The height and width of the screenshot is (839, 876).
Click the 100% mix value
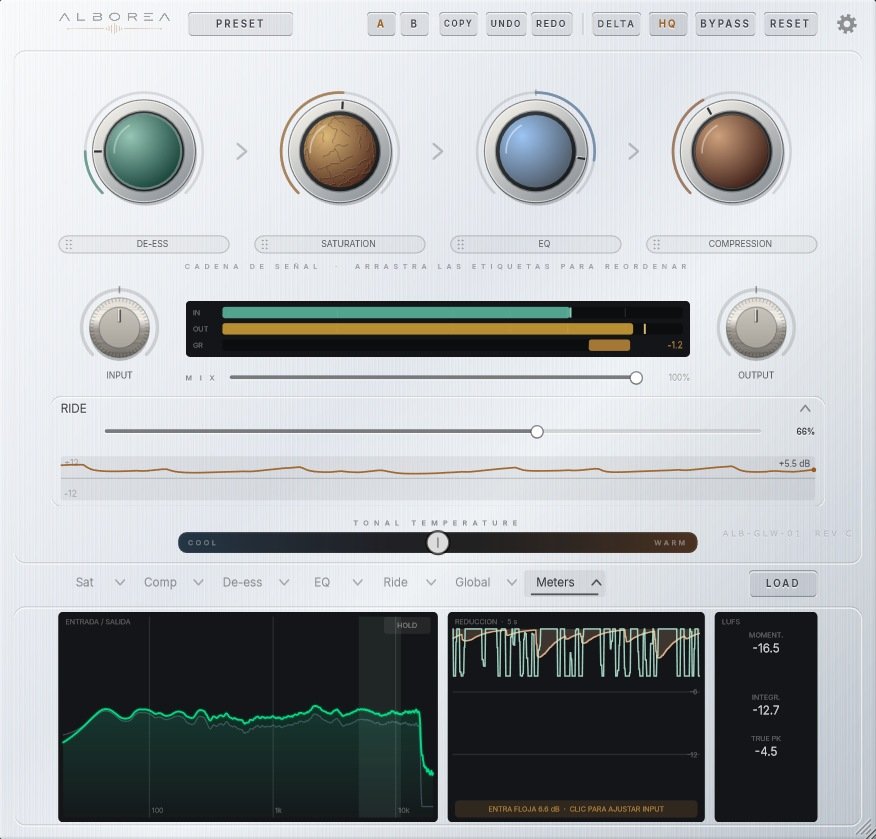point(679,378)
